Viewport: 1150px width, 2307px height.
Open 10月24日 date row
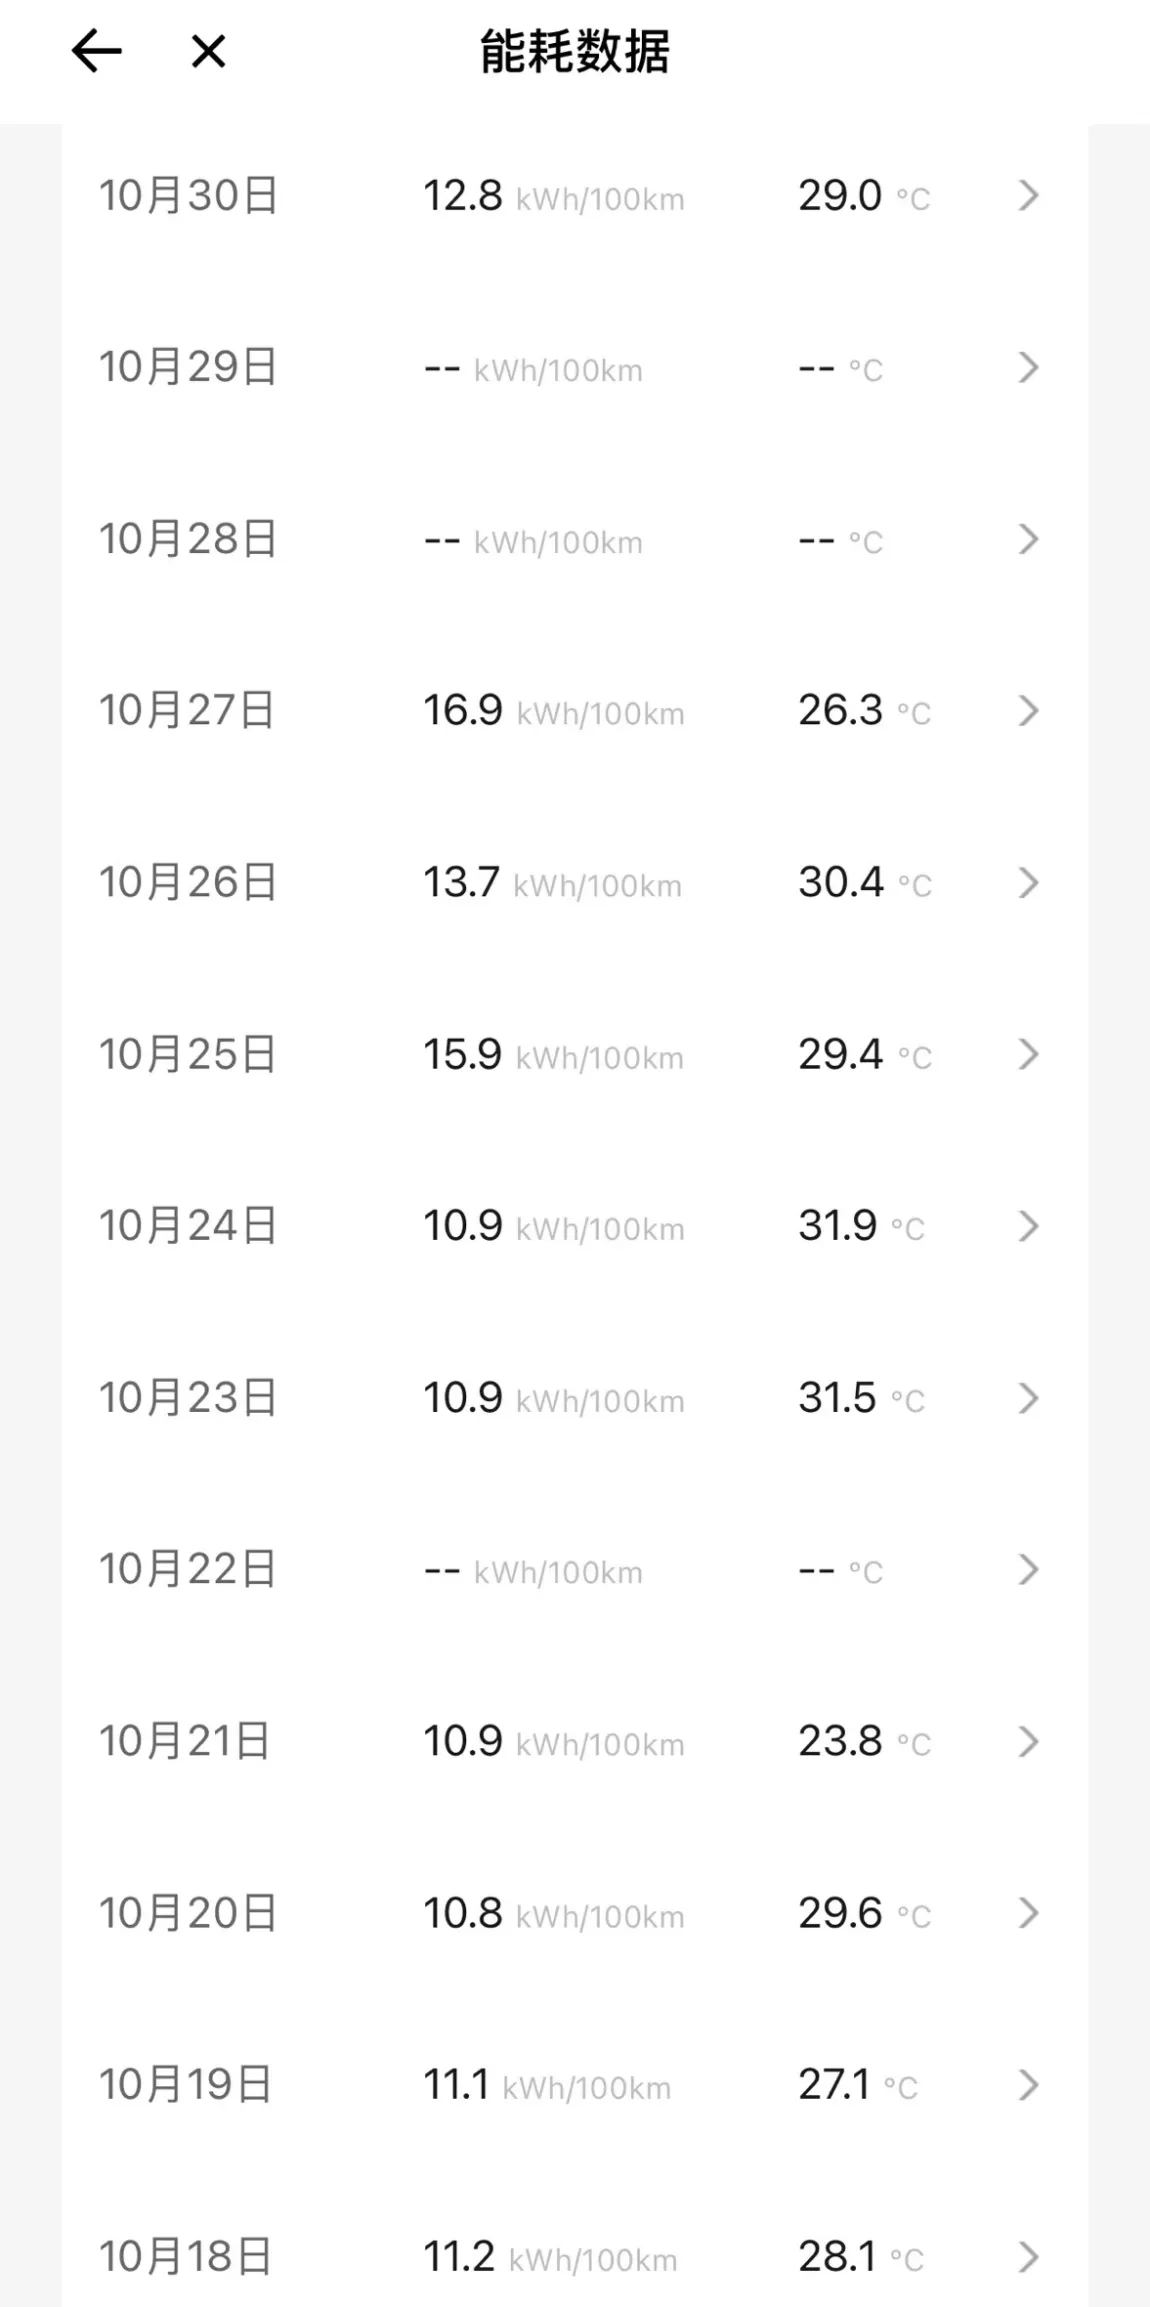[x=574, y=1226]
